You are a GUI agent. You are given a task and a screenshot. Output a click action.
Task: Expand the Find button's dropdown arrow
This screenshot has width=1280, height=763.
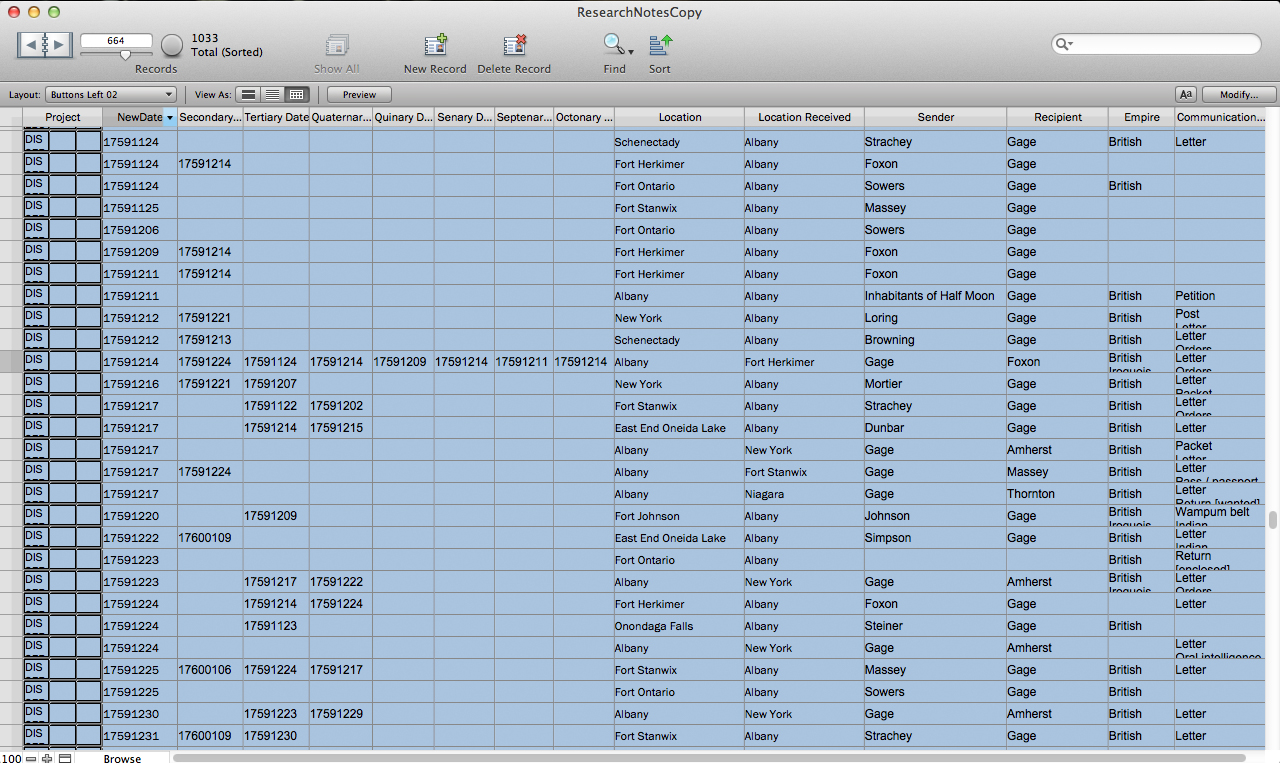tap(631, 51)
